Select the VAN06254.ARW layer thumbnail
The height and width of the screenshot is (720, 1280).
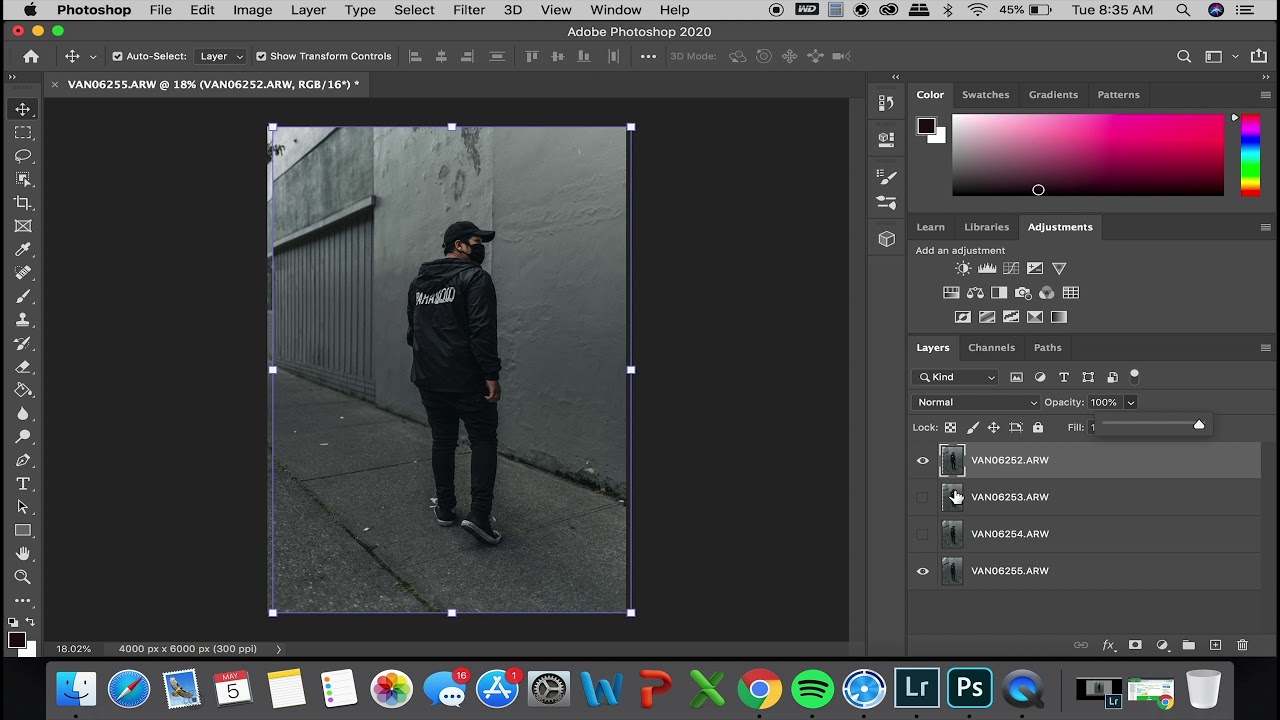pyautogui.click(x=952, y=534)
